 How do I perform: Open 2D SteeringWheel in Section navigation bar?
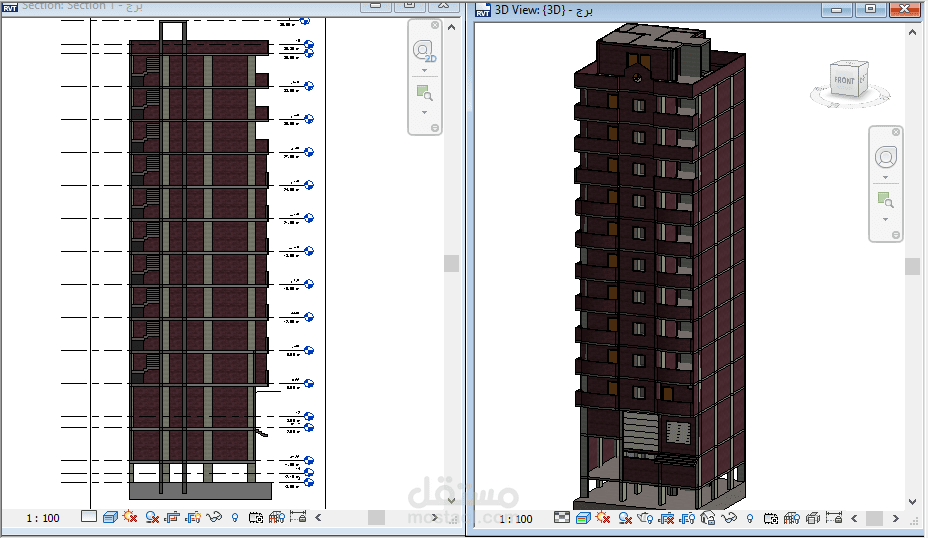pyautogui.click(x=424, y=51)
